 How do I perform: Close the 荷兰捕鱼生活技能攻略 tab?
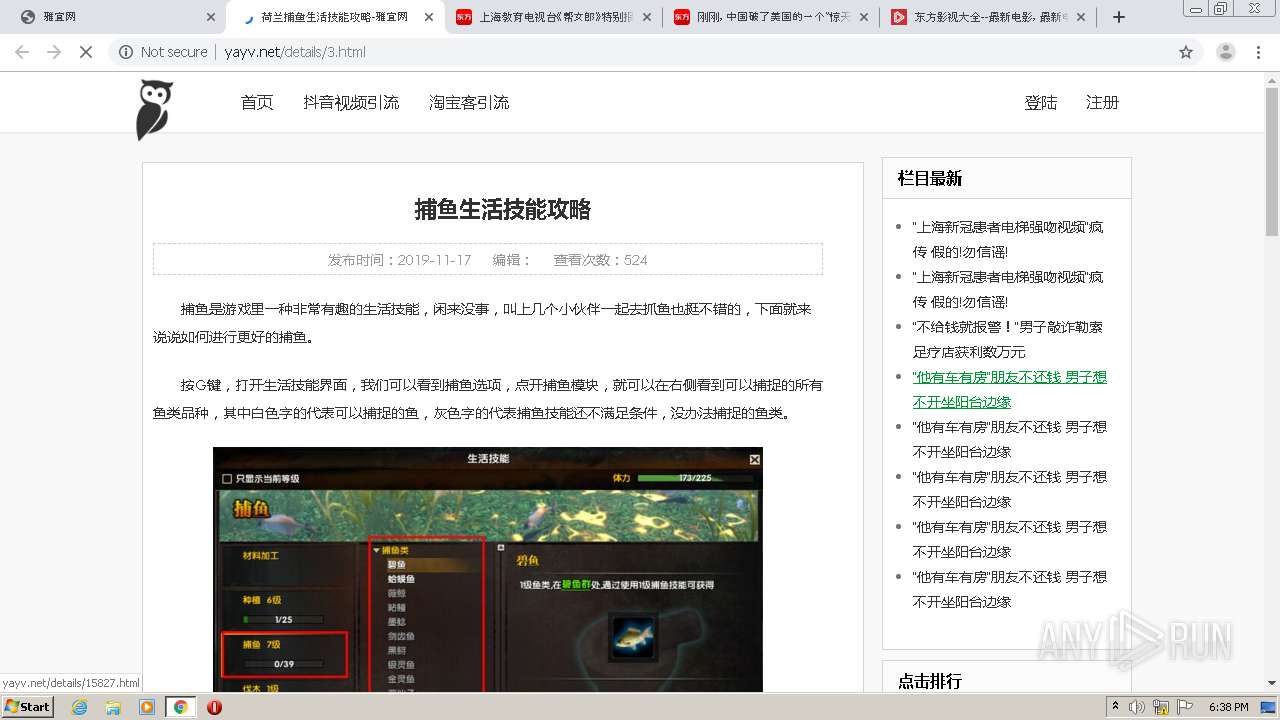[x=429, y=17]
